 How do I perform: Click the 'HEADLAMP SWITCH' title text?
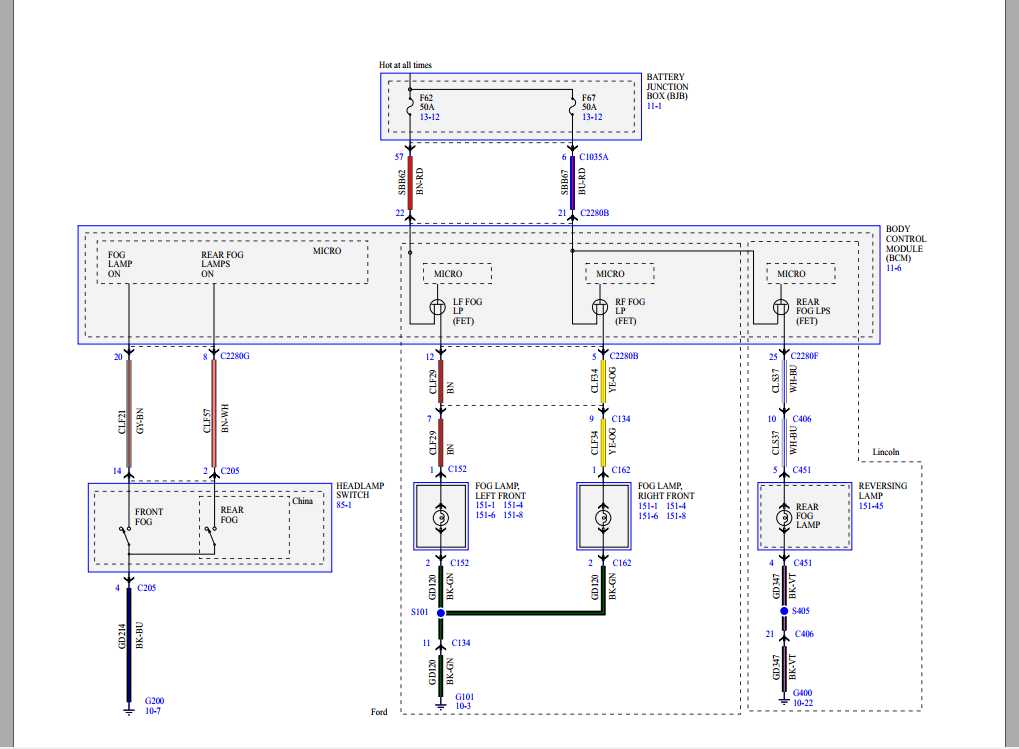(x=360, y=490)
